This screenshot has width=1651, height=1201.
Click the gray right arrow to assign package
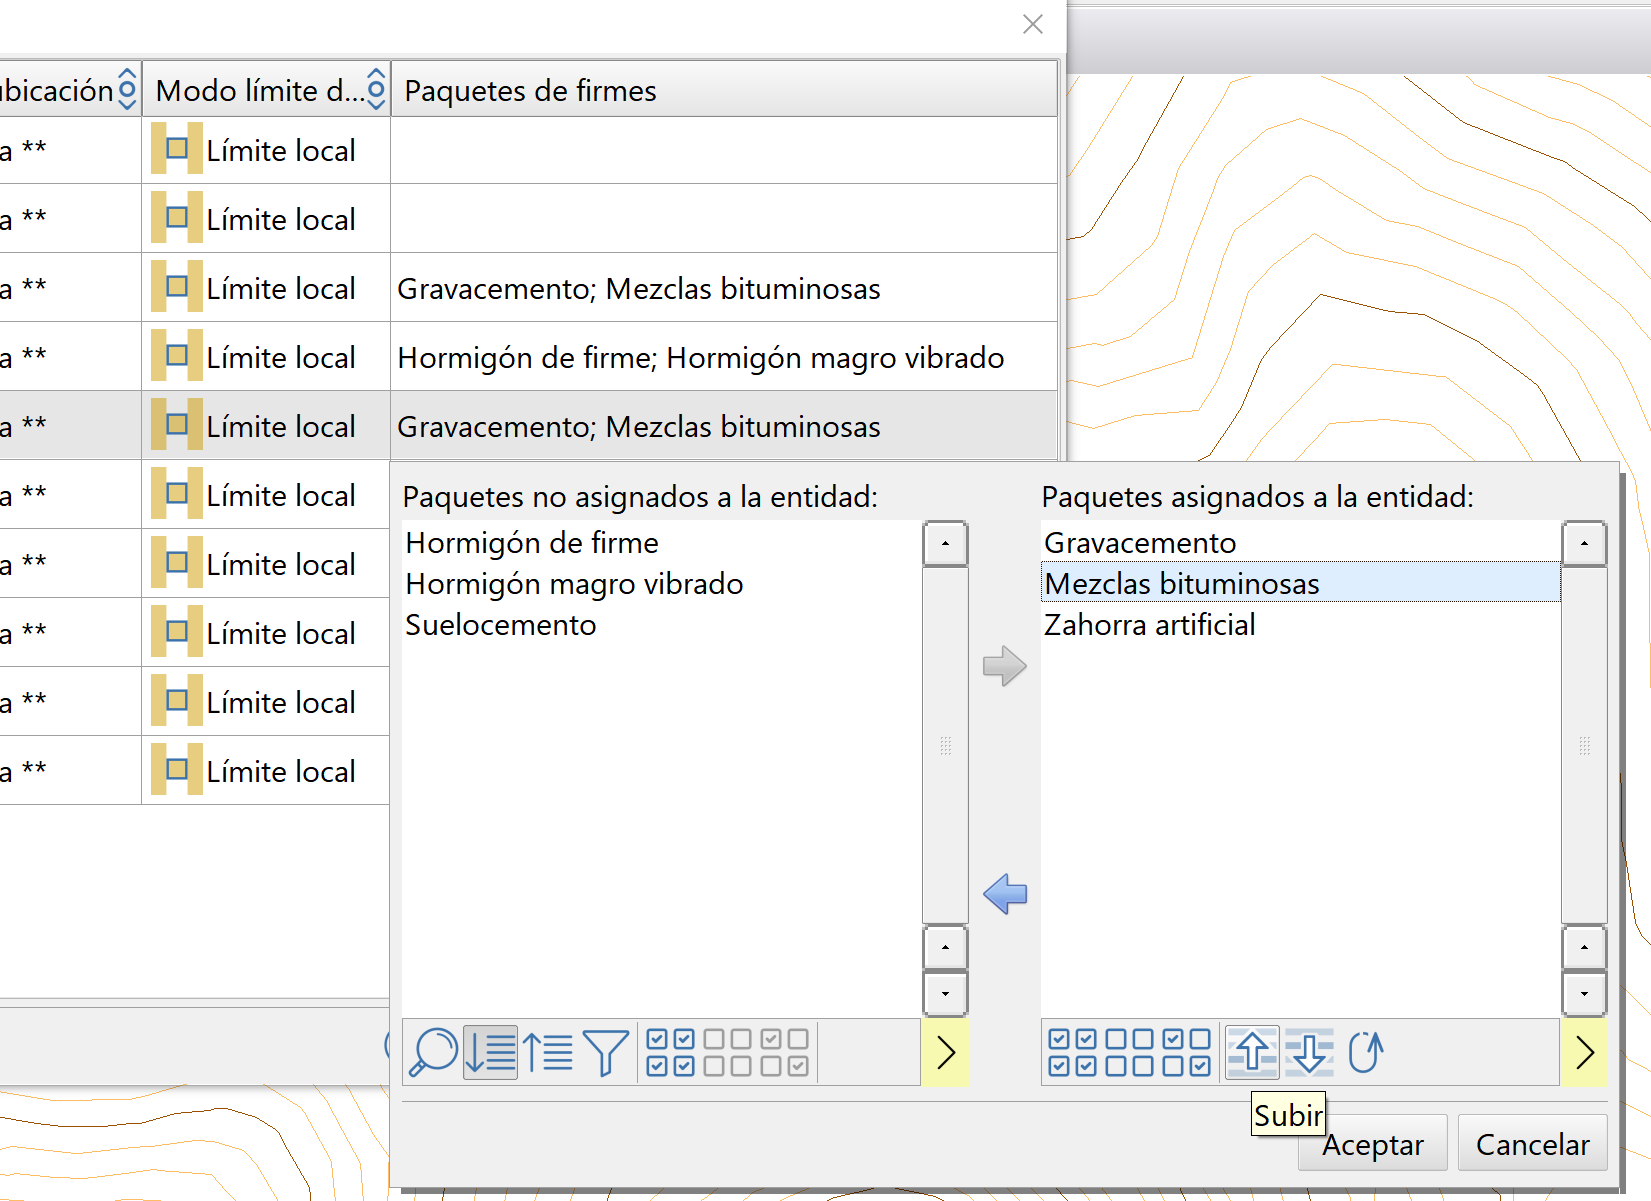1005,666
